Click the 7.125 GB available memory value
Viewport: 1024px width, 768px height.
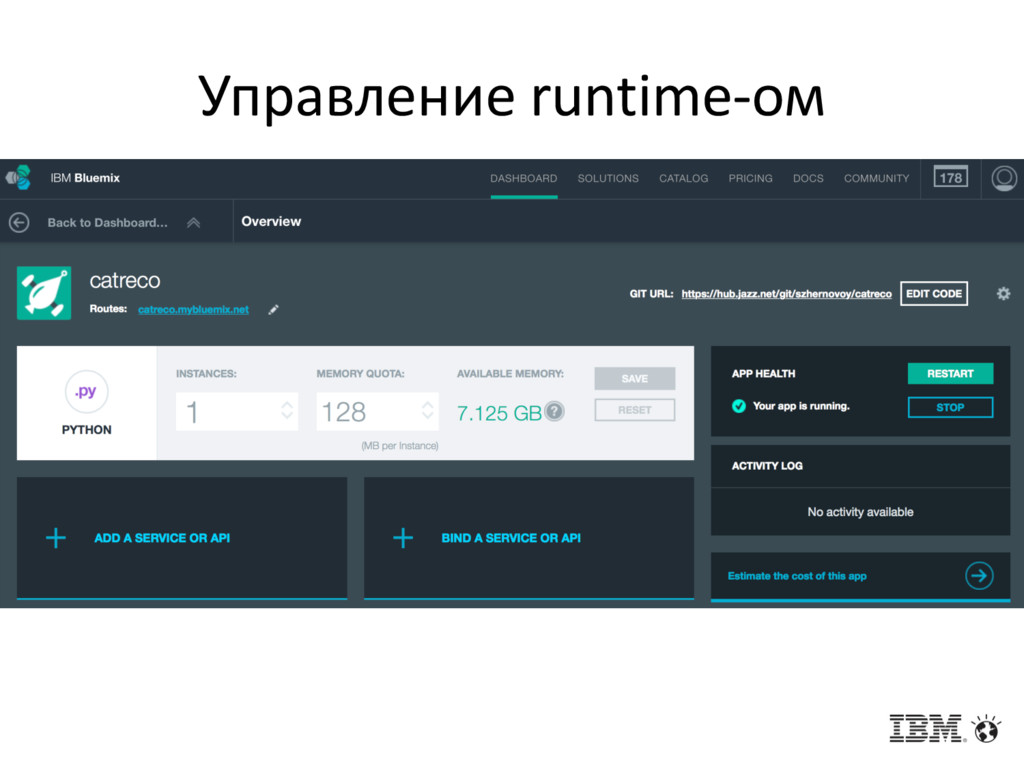click(x=499, y=413)
